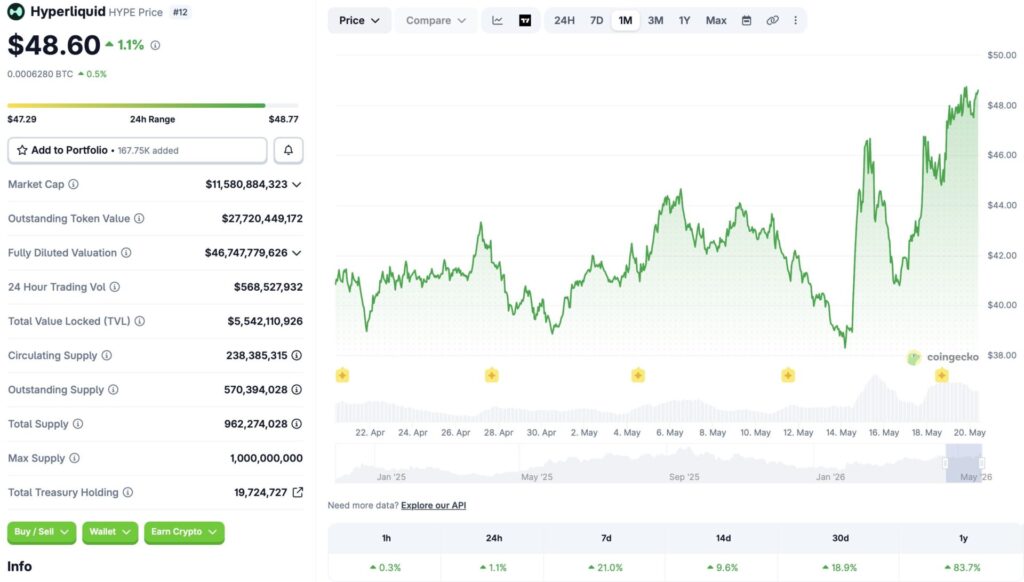Open the Outstanding Token Value info icon
Screen dimensions: 1024x582
(x=139, y=218)
